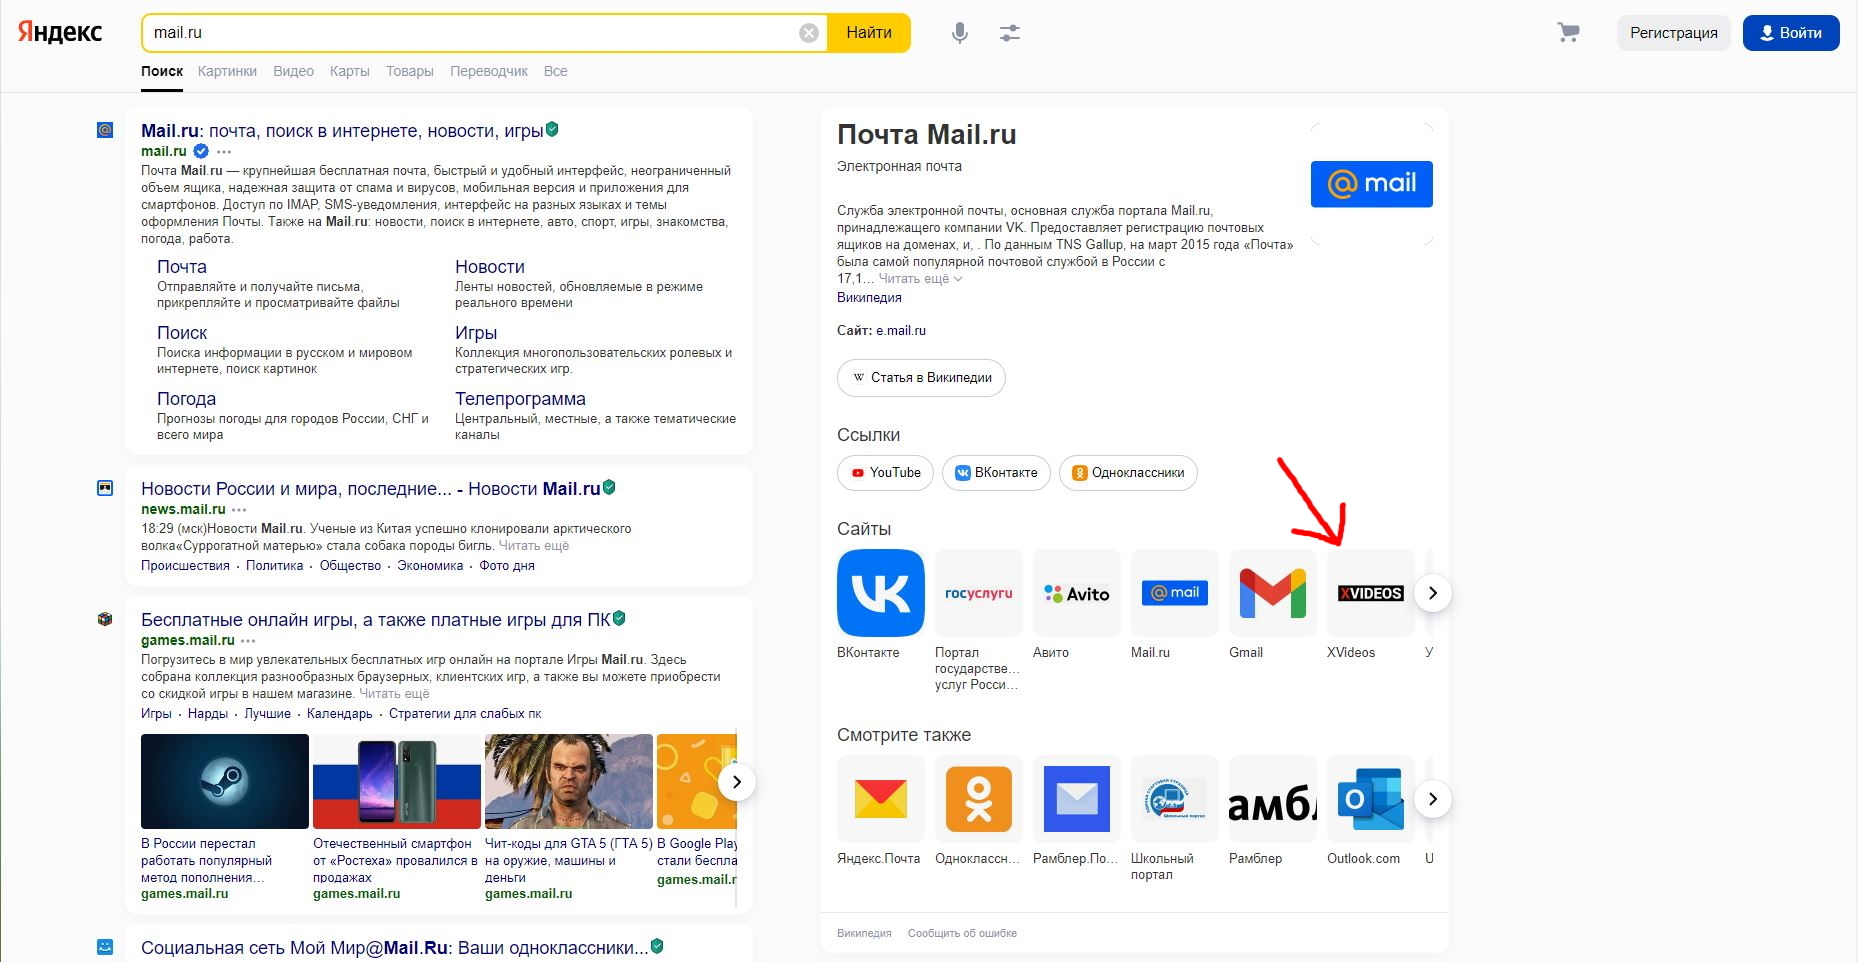Click the Регистрация button

[x=1674, y=33]
